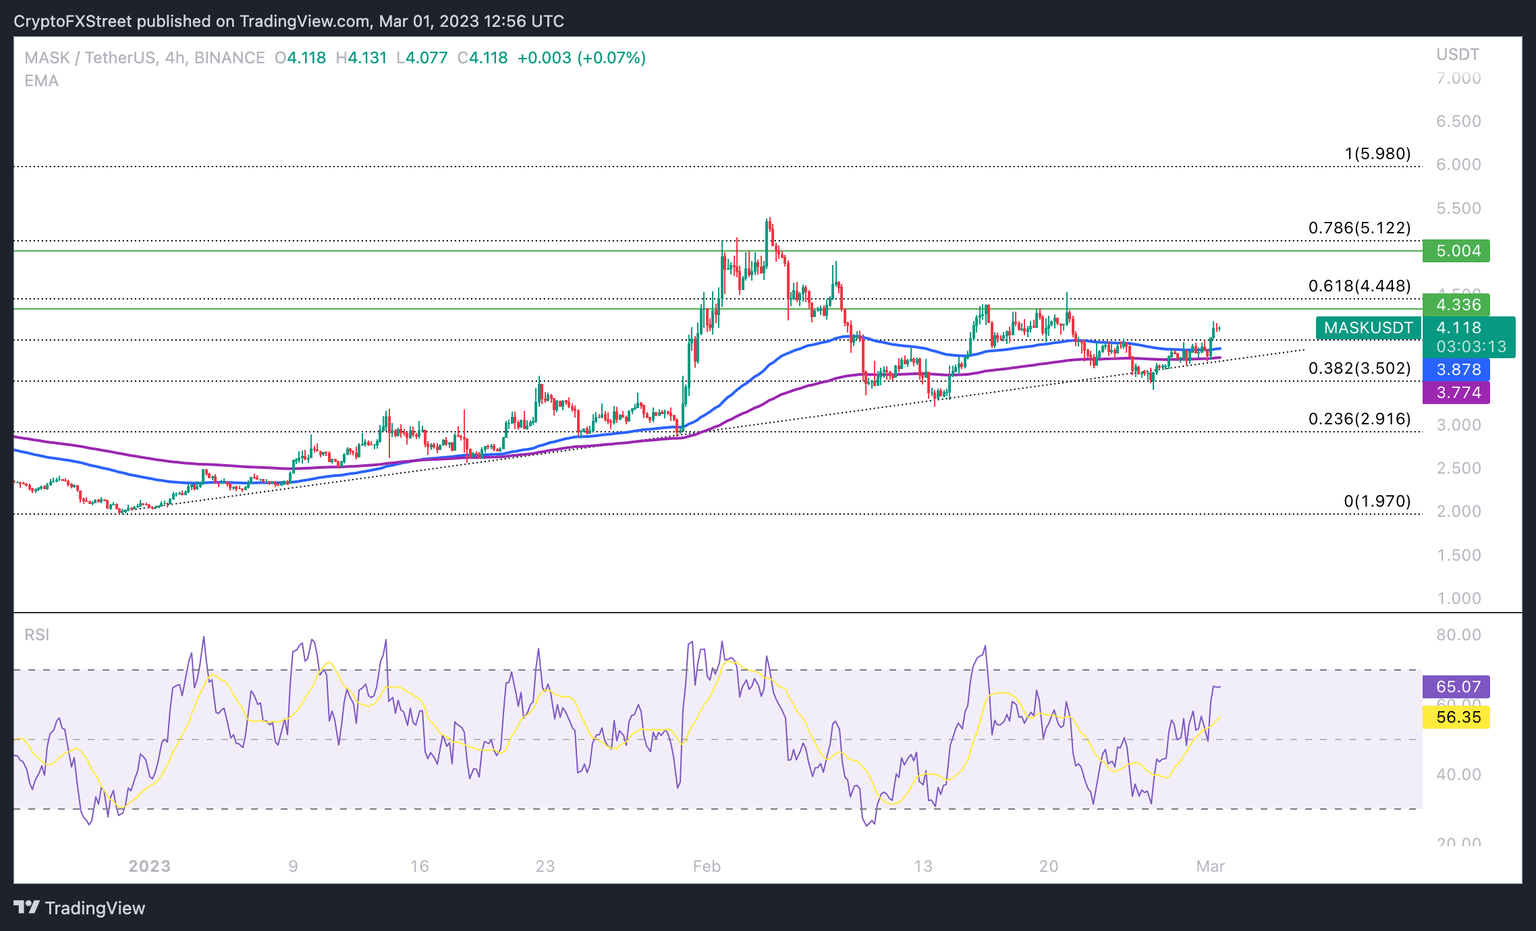Image resolution: width=1536 pixels, height=931 pixels.
Task: Select the blue EMA value label 3.878
Action: [1457, 369]
